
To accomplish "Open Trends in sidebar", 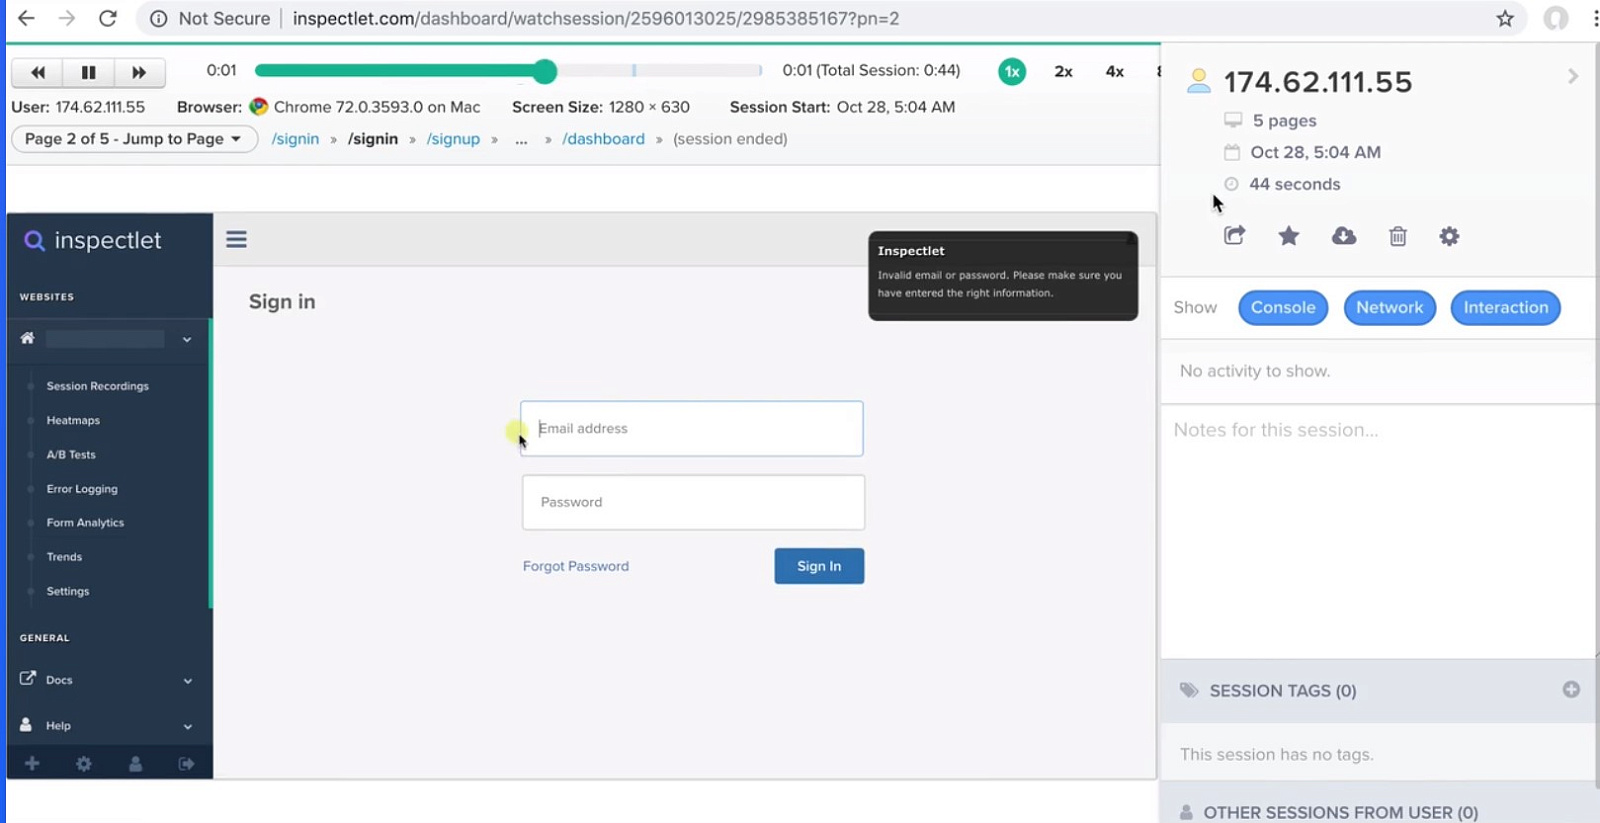I will coord(64,557).
